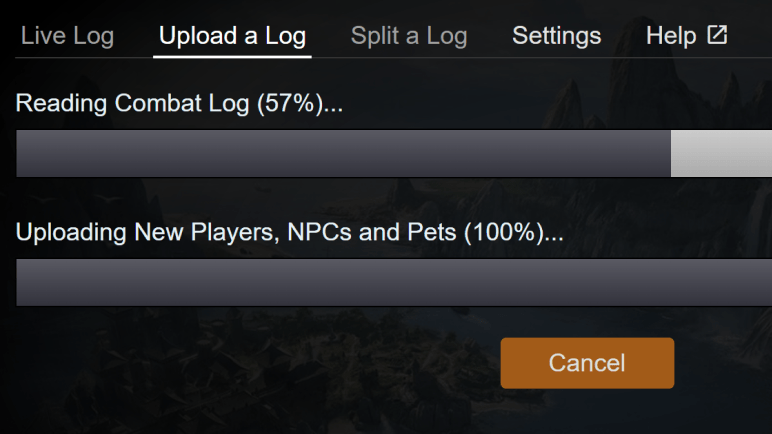Click the white underline beneath Upload a Log
The height and width of the screenshot is (434, 772).
coord(232,56)
